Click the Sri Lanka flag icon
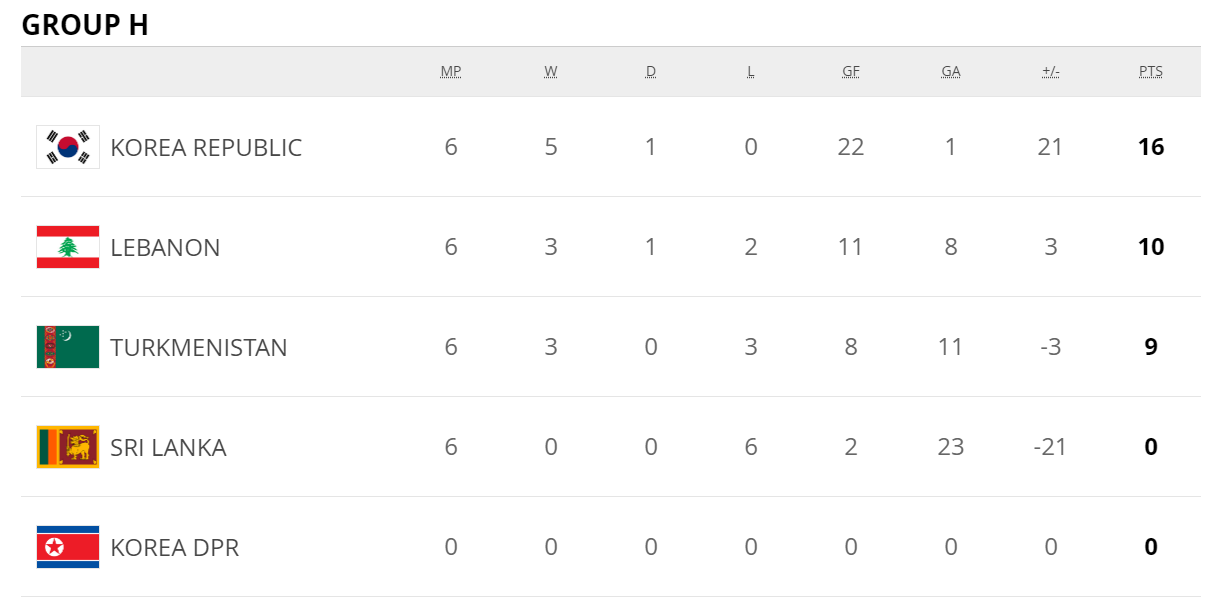1209x615 pixels. tap(68, 447)
